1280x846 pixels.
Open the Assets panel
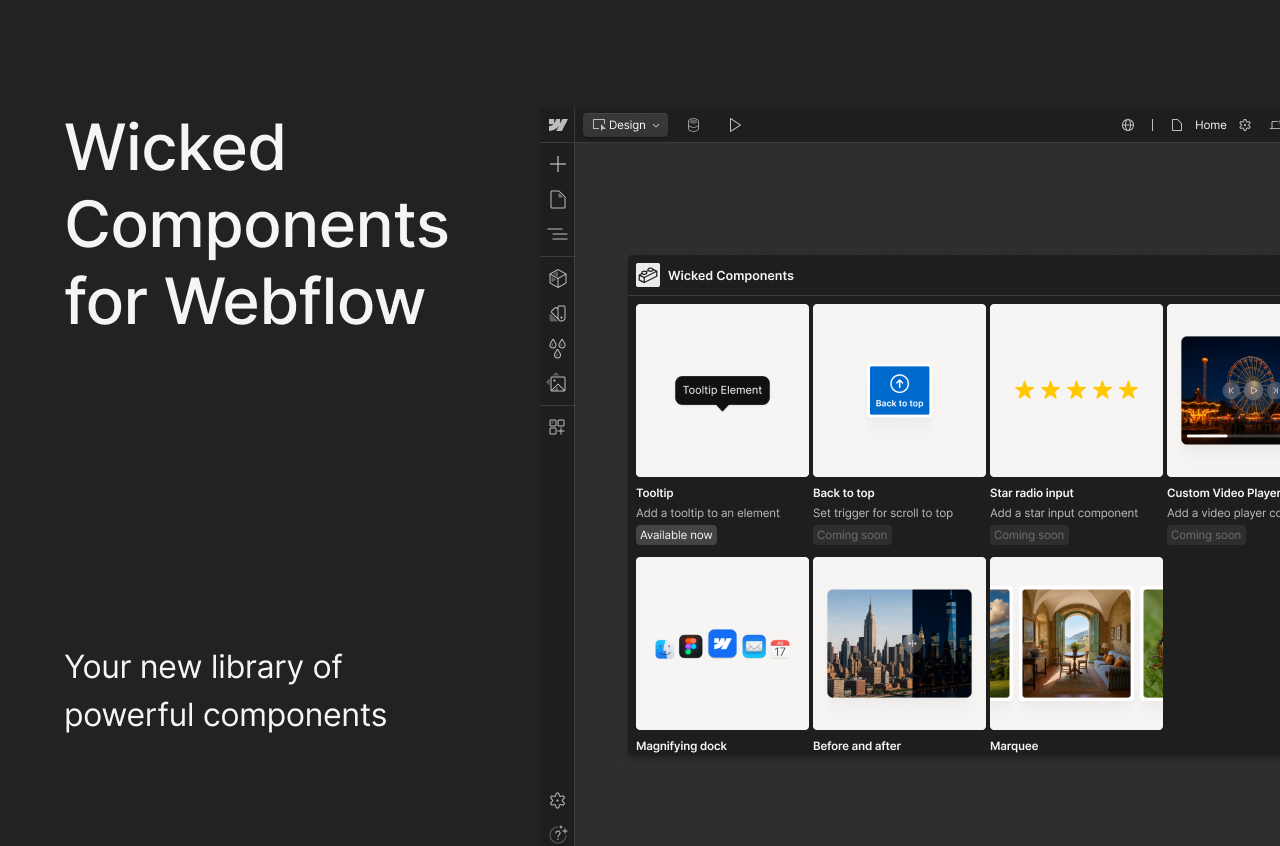click(x=557, y=383)
